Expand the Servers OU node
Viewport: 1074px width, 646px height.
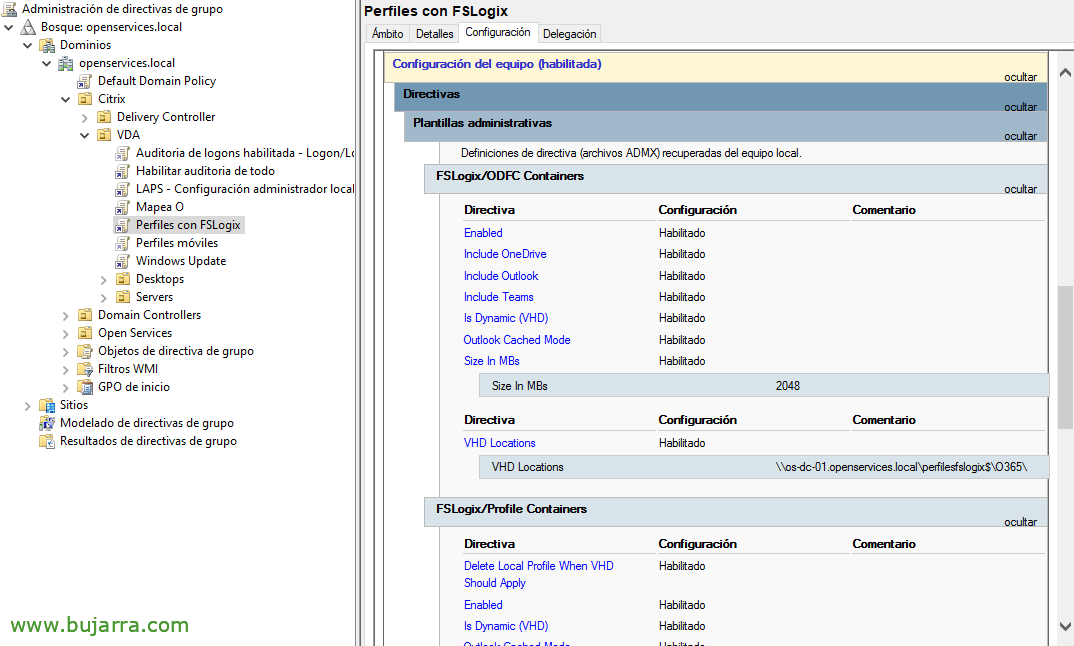tap(104, 297)
